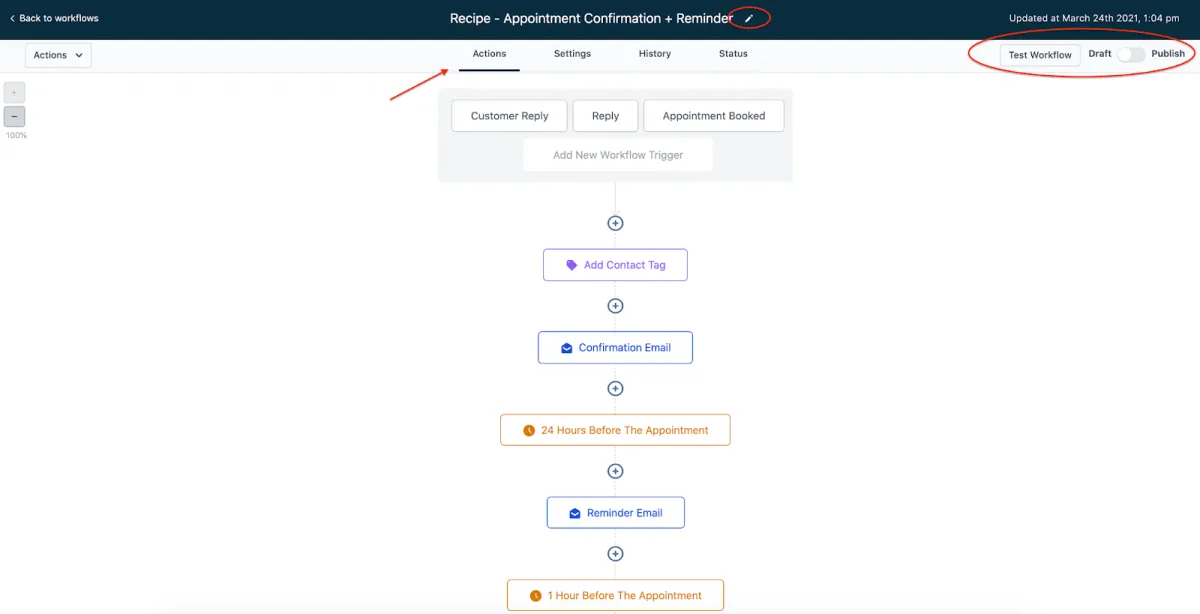1200x614 pixels.
Task: Open the Actions dropdown menu
Action: tap(58, 55)
